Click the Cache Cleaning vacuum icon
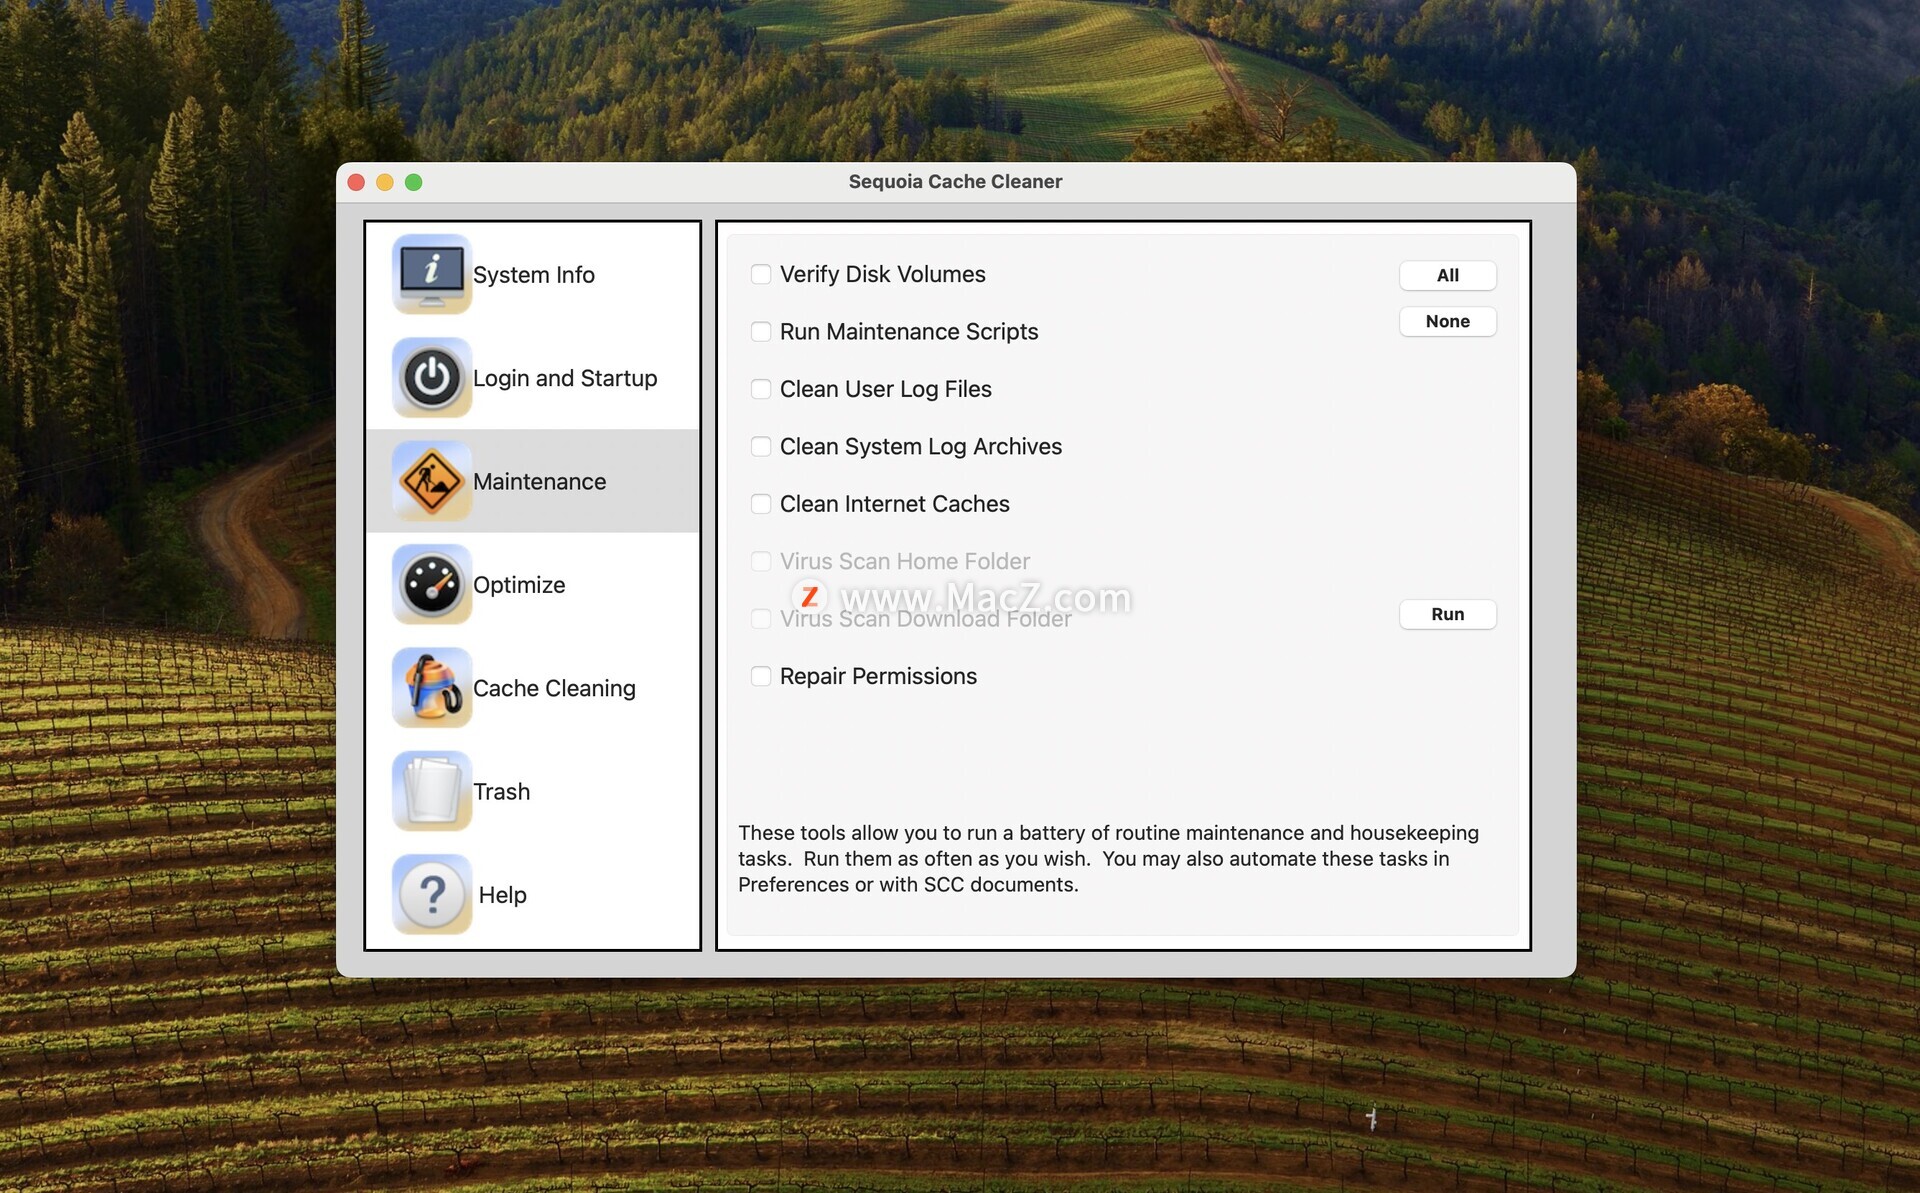 (432, 688)
